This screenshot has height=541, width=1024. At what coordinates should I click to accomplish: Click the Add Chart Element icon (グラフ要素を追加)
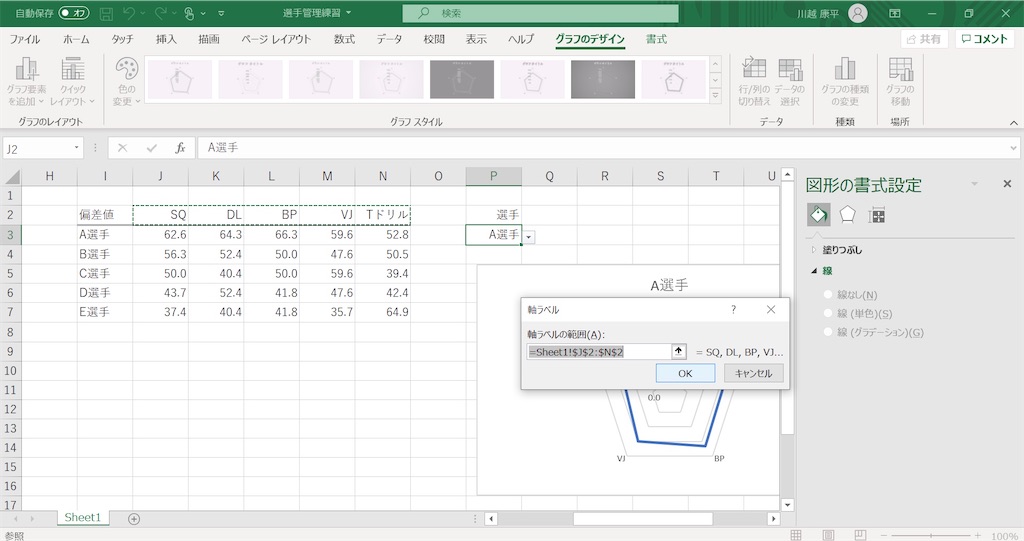(26, 81)
